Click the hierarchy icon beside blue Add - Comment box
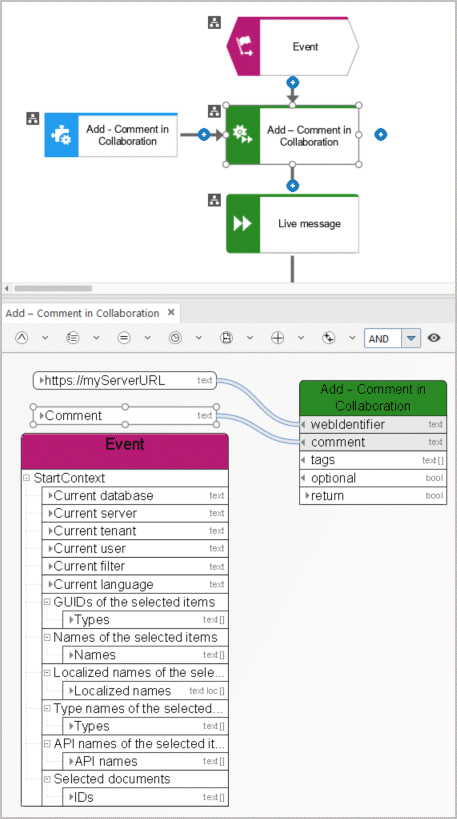This screenshot has width=457, height=819. pyautogui.click(x=32, y=119)
